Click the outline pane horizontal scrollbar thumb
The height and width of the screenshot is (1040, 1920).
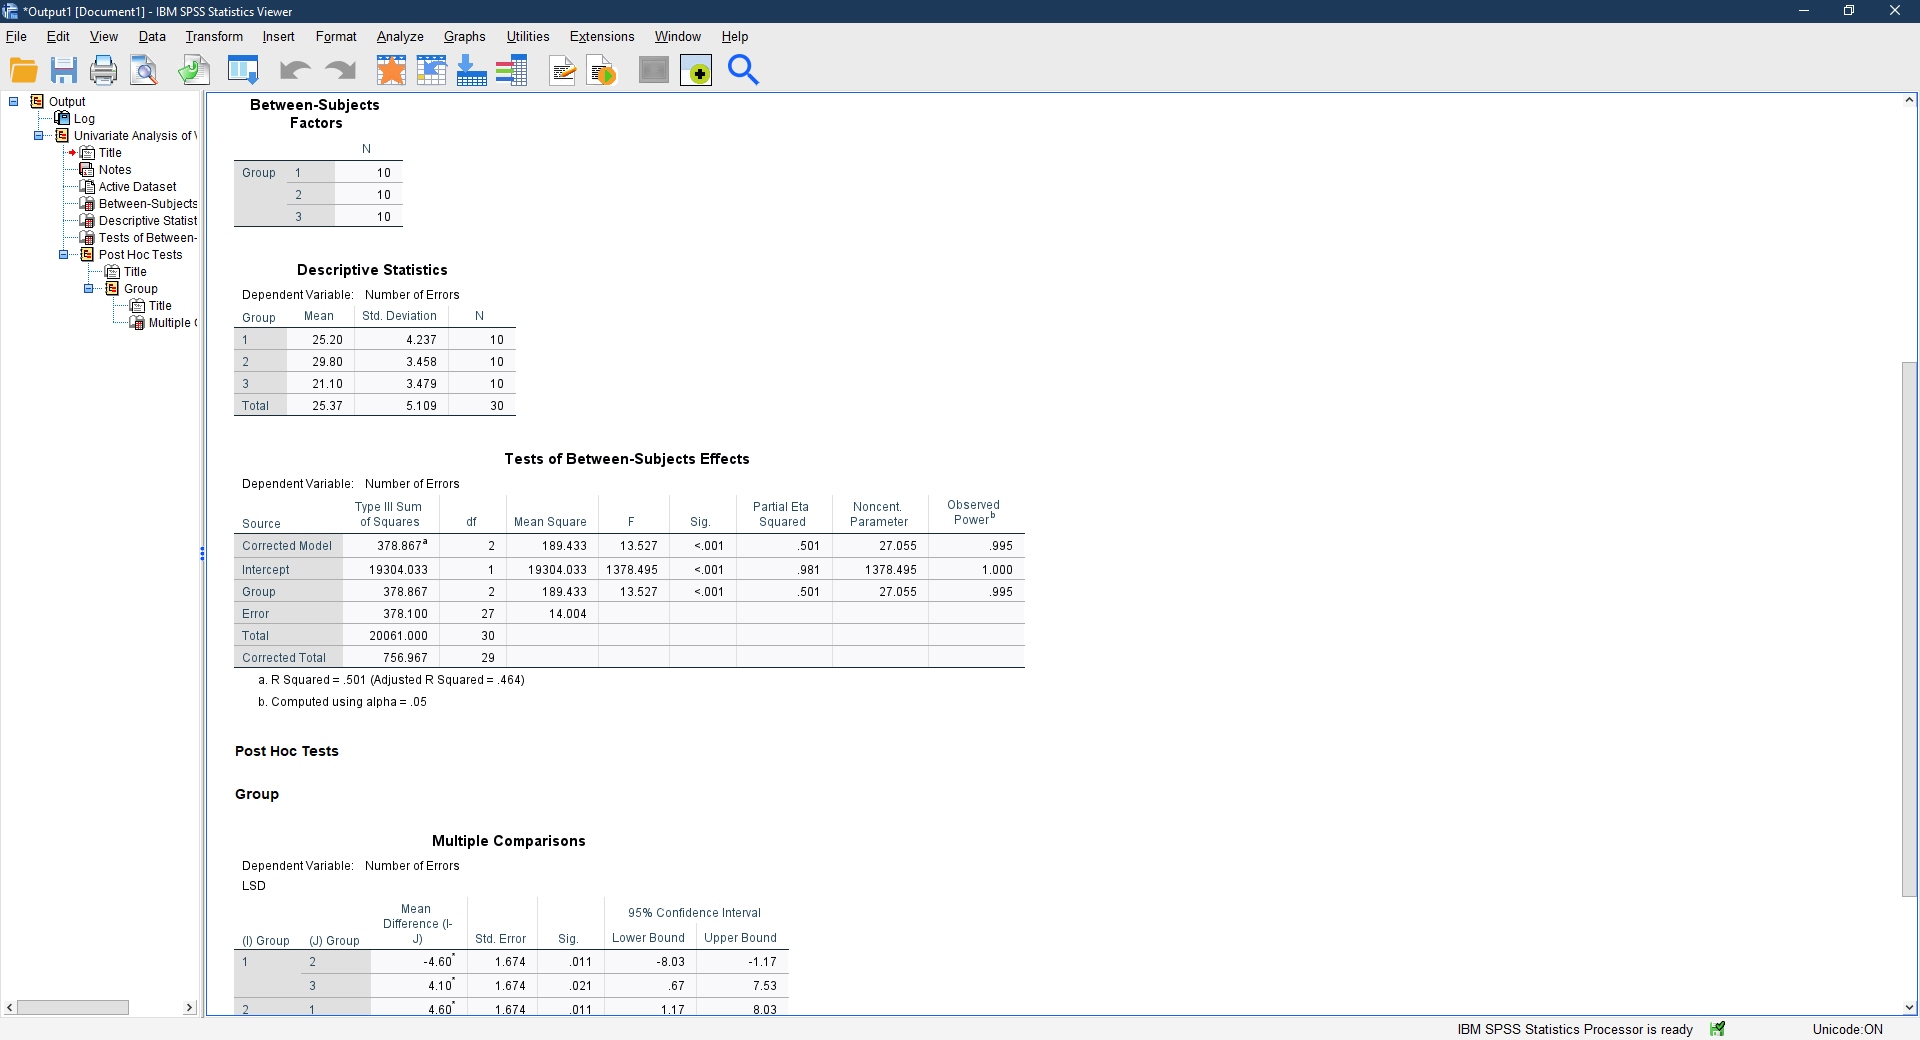coord(73,1007)
